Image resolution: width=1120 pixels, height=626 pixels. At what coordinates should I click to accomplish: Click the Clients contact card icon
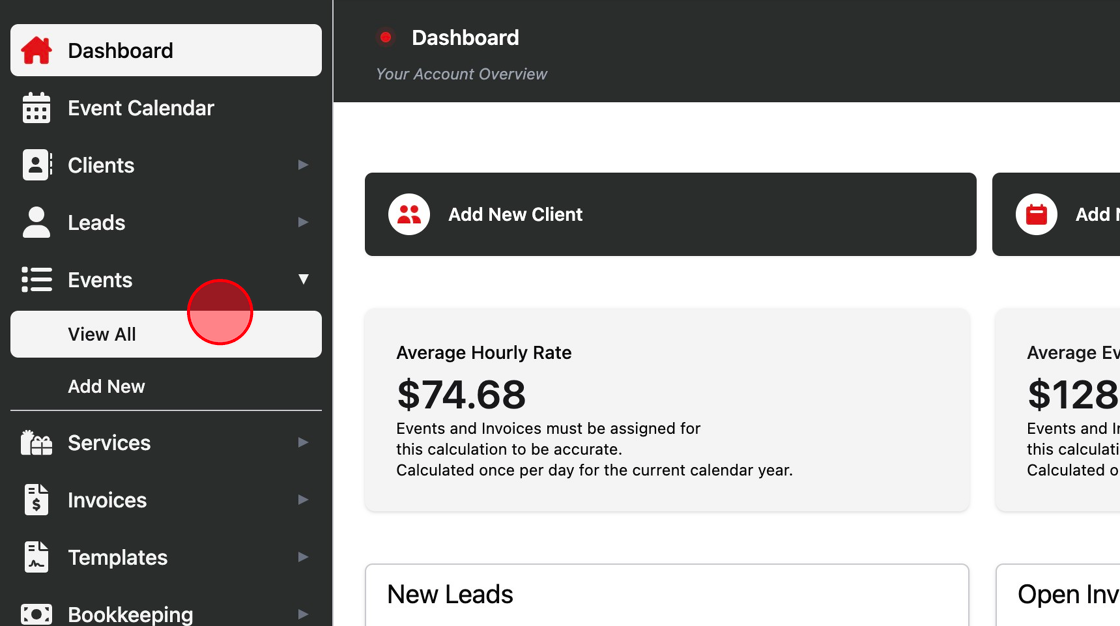pos(36,165)
